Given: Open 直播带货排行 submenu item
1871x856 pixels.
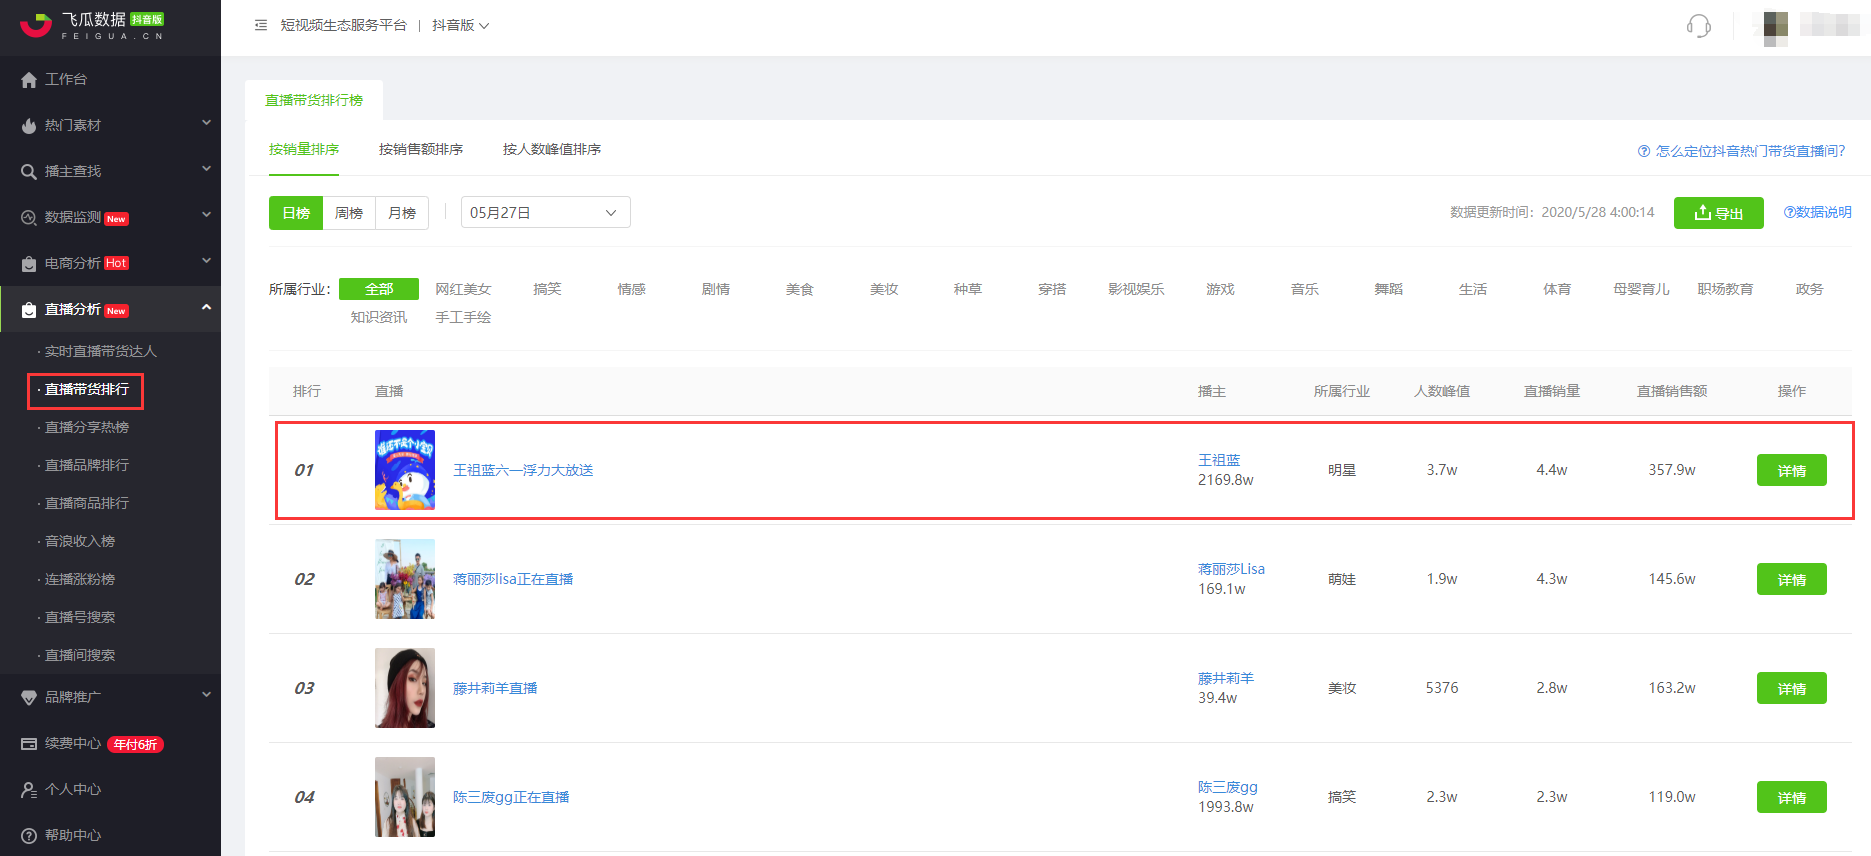Looking at the screenshot, I should pyautogui.click(x=86, y=390).
